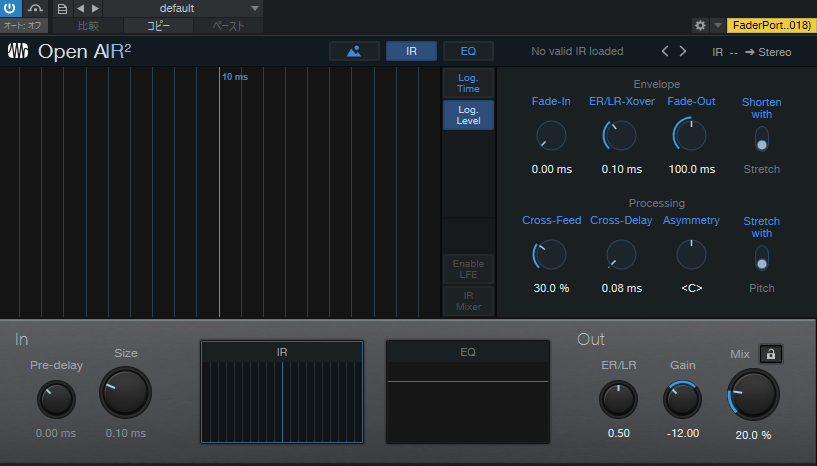
Task: Toggle the Shorten with Stretch switch
Action: (x=762, y=139)
